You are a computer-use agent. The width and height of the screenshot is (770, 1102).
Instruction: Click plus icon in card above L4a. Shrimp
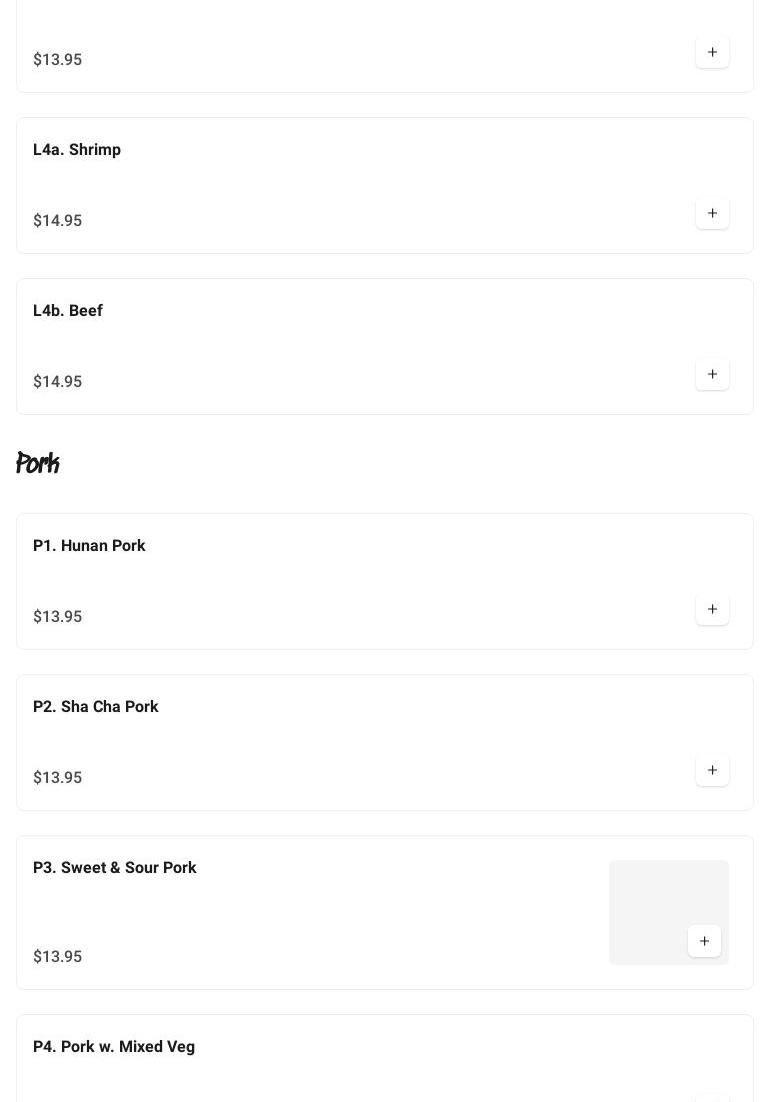[712, 52]
